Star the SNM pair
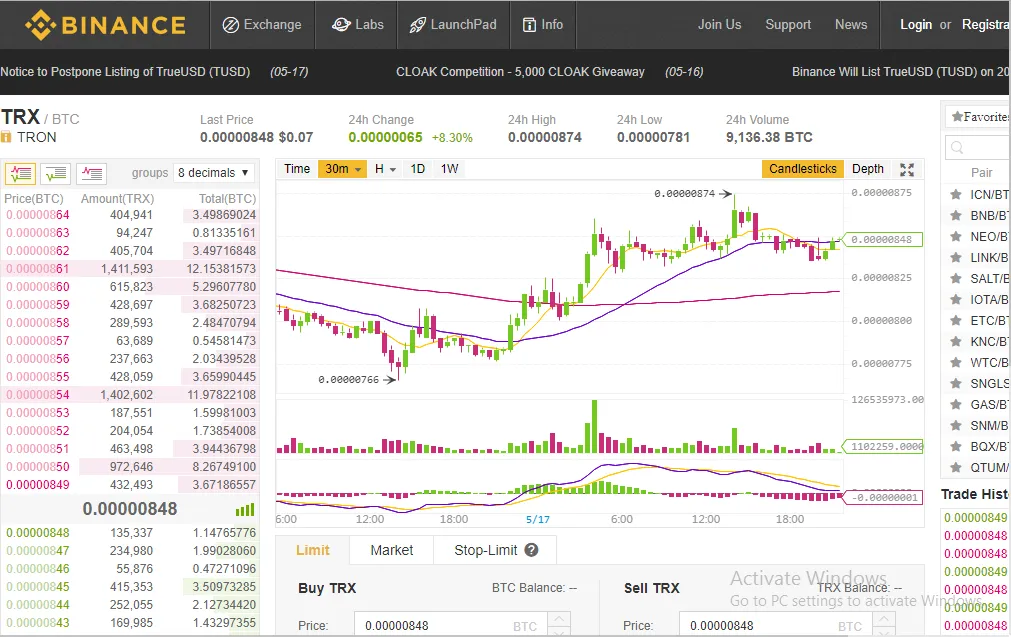This screenshot has height=637, width=1011. tap(956, 425)
